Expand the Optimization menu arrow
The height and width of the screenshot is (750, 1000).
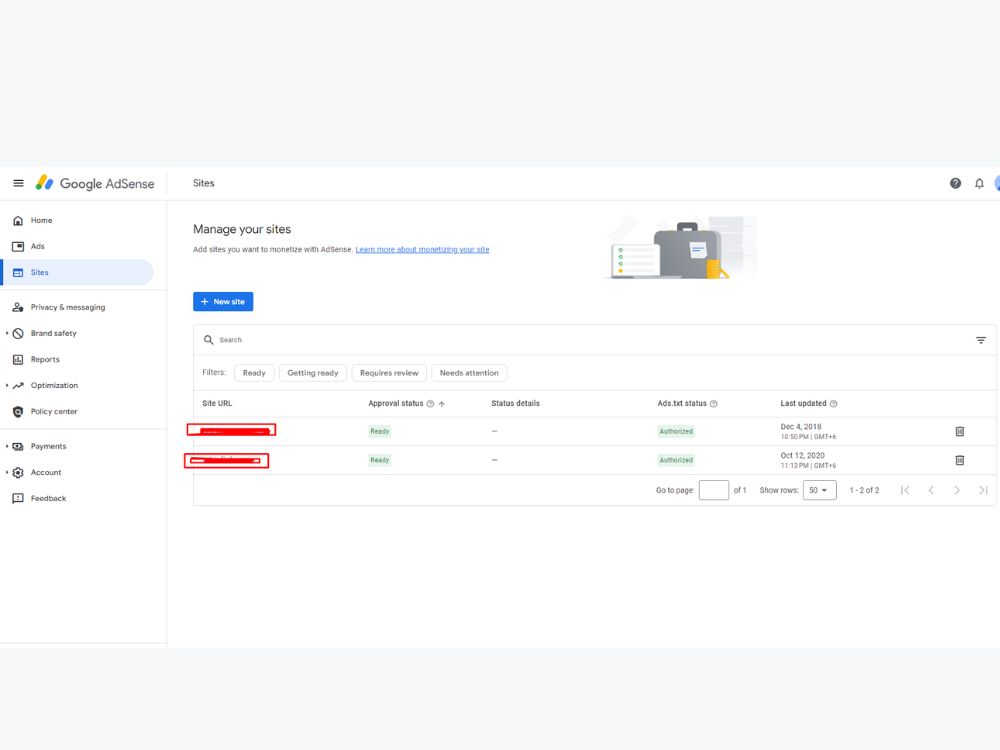point(7,386)
